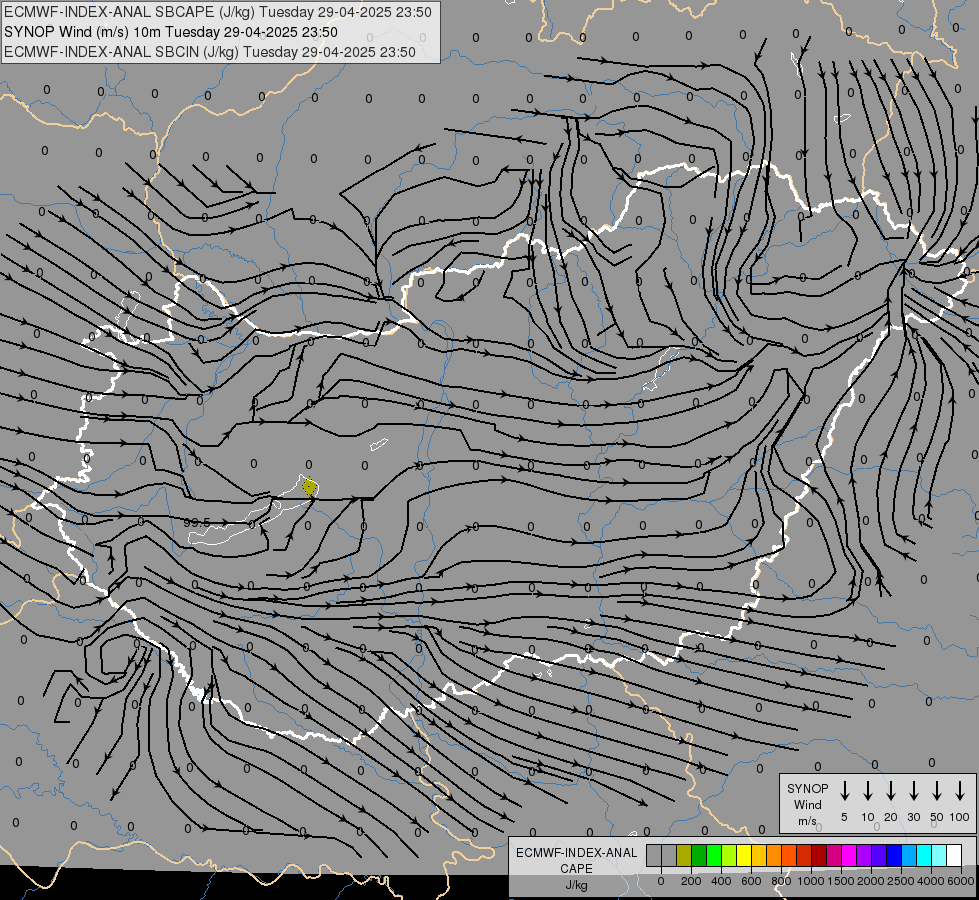Viewport: 979px width, 900px height.
Task: Select the pure yellow CAPE swatch
Action: pyautogui.click(x=744, y=855)
